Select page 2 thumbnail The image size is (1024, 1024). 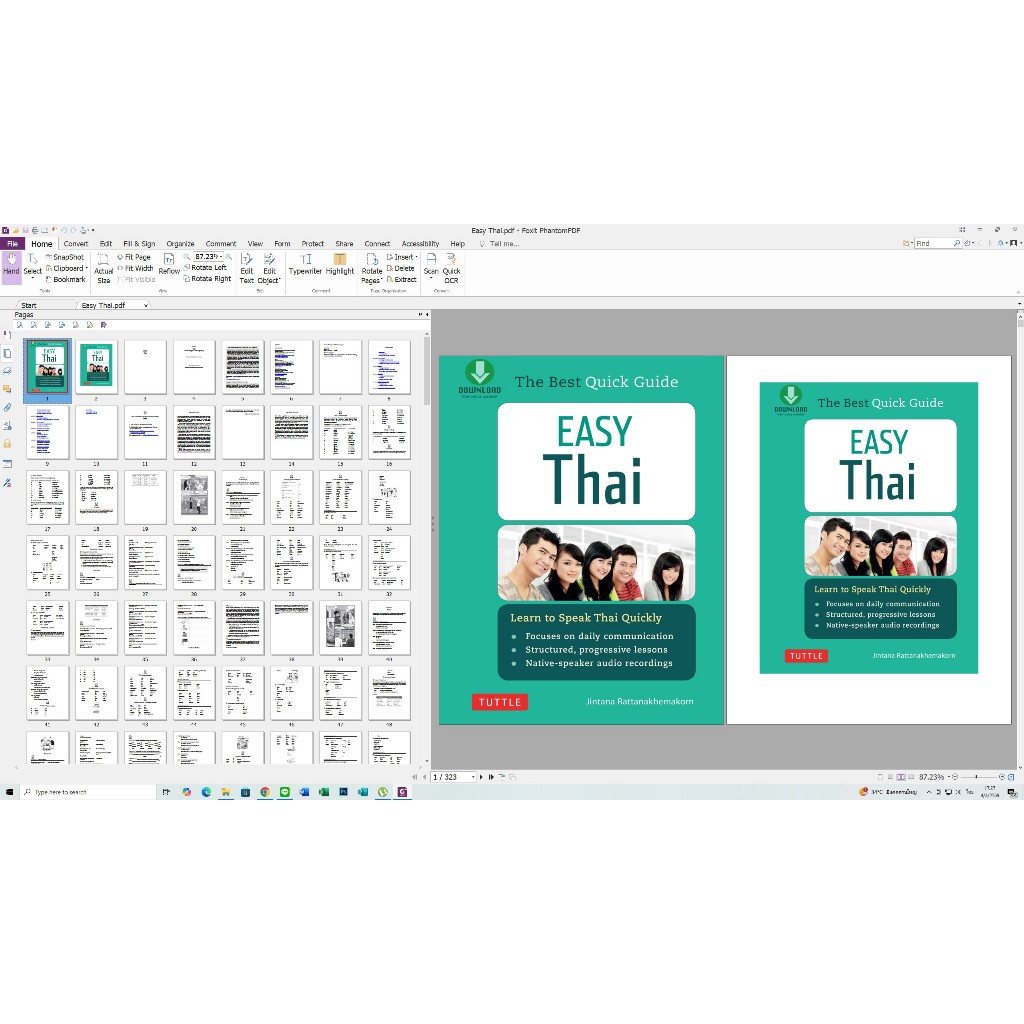(x=97, y=366)
